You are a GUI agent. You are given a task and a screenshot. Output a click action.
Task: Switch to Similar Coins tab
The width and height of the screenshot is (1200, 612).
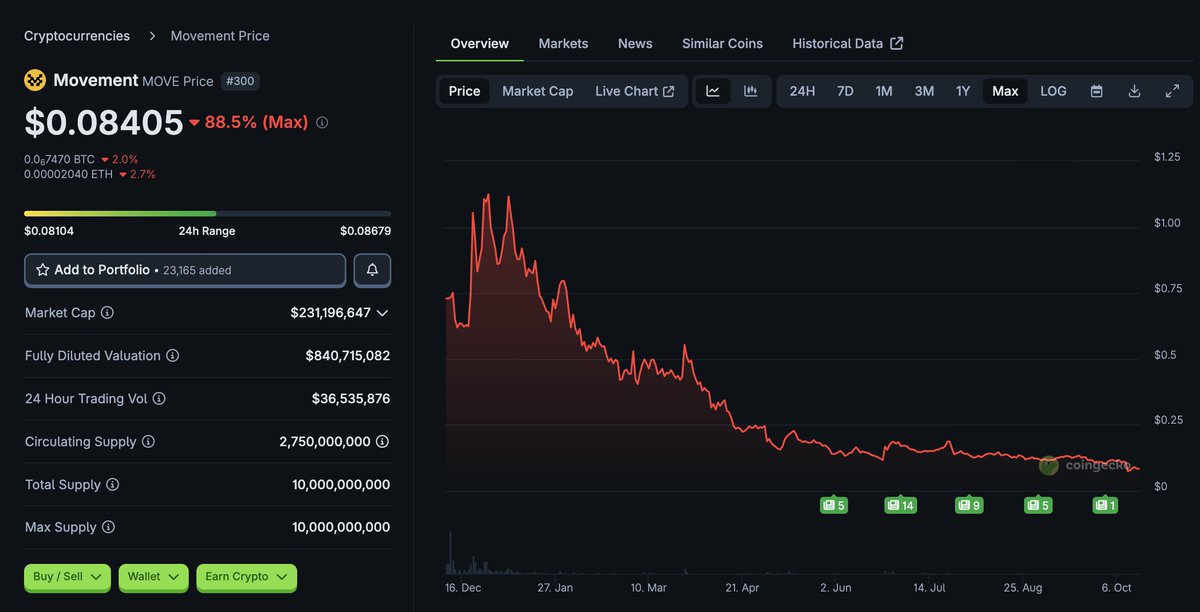pos(722,44)
